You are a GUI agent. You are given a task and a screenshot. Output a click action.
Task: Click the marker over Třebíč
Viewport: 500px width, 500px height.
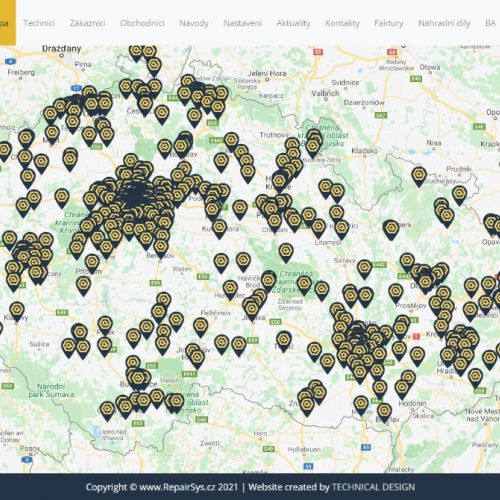[x=284, y=341]
